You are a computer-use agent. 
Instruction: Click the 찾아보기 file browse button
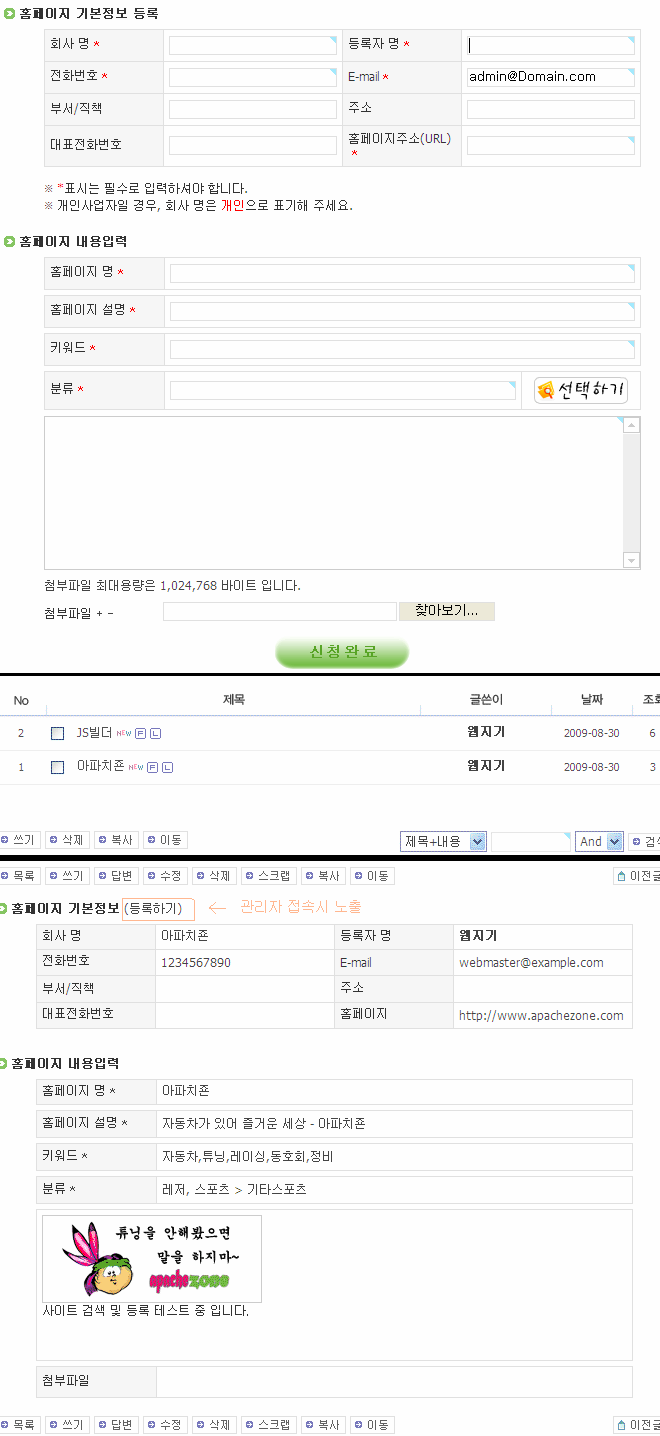tap(446, 611)
